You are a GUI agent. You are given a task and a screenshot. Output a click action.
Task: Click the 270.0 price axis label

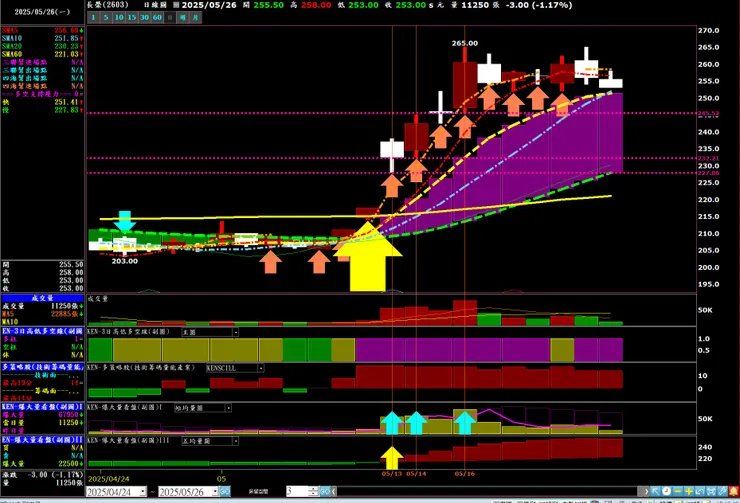click(x=708, y=30)
